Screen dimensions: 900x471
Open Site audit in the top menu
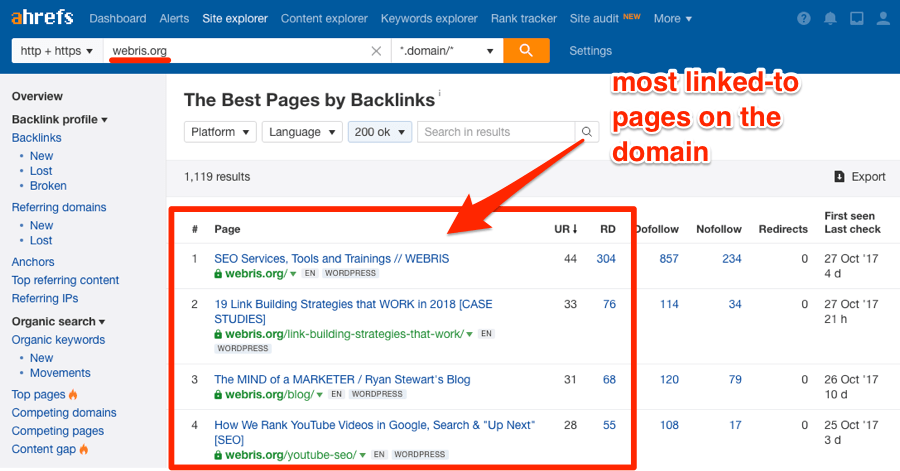[x=594, y=18]
